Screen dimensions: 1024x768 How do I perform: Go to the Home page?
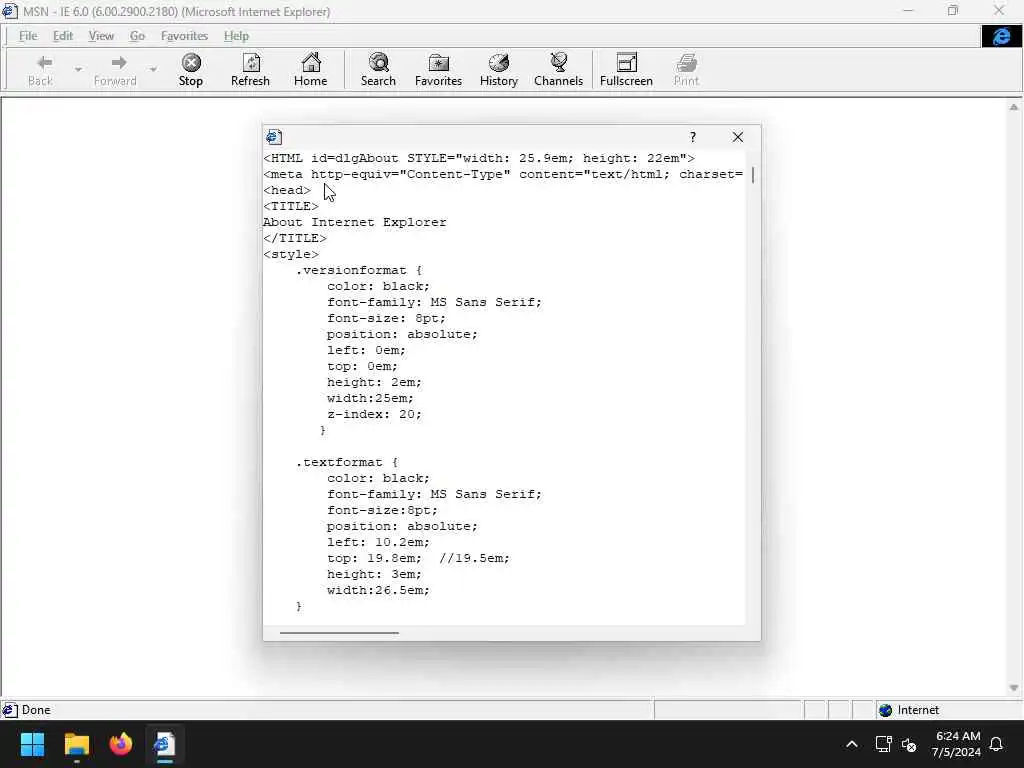pyautogui.click(x=311, y=70)
